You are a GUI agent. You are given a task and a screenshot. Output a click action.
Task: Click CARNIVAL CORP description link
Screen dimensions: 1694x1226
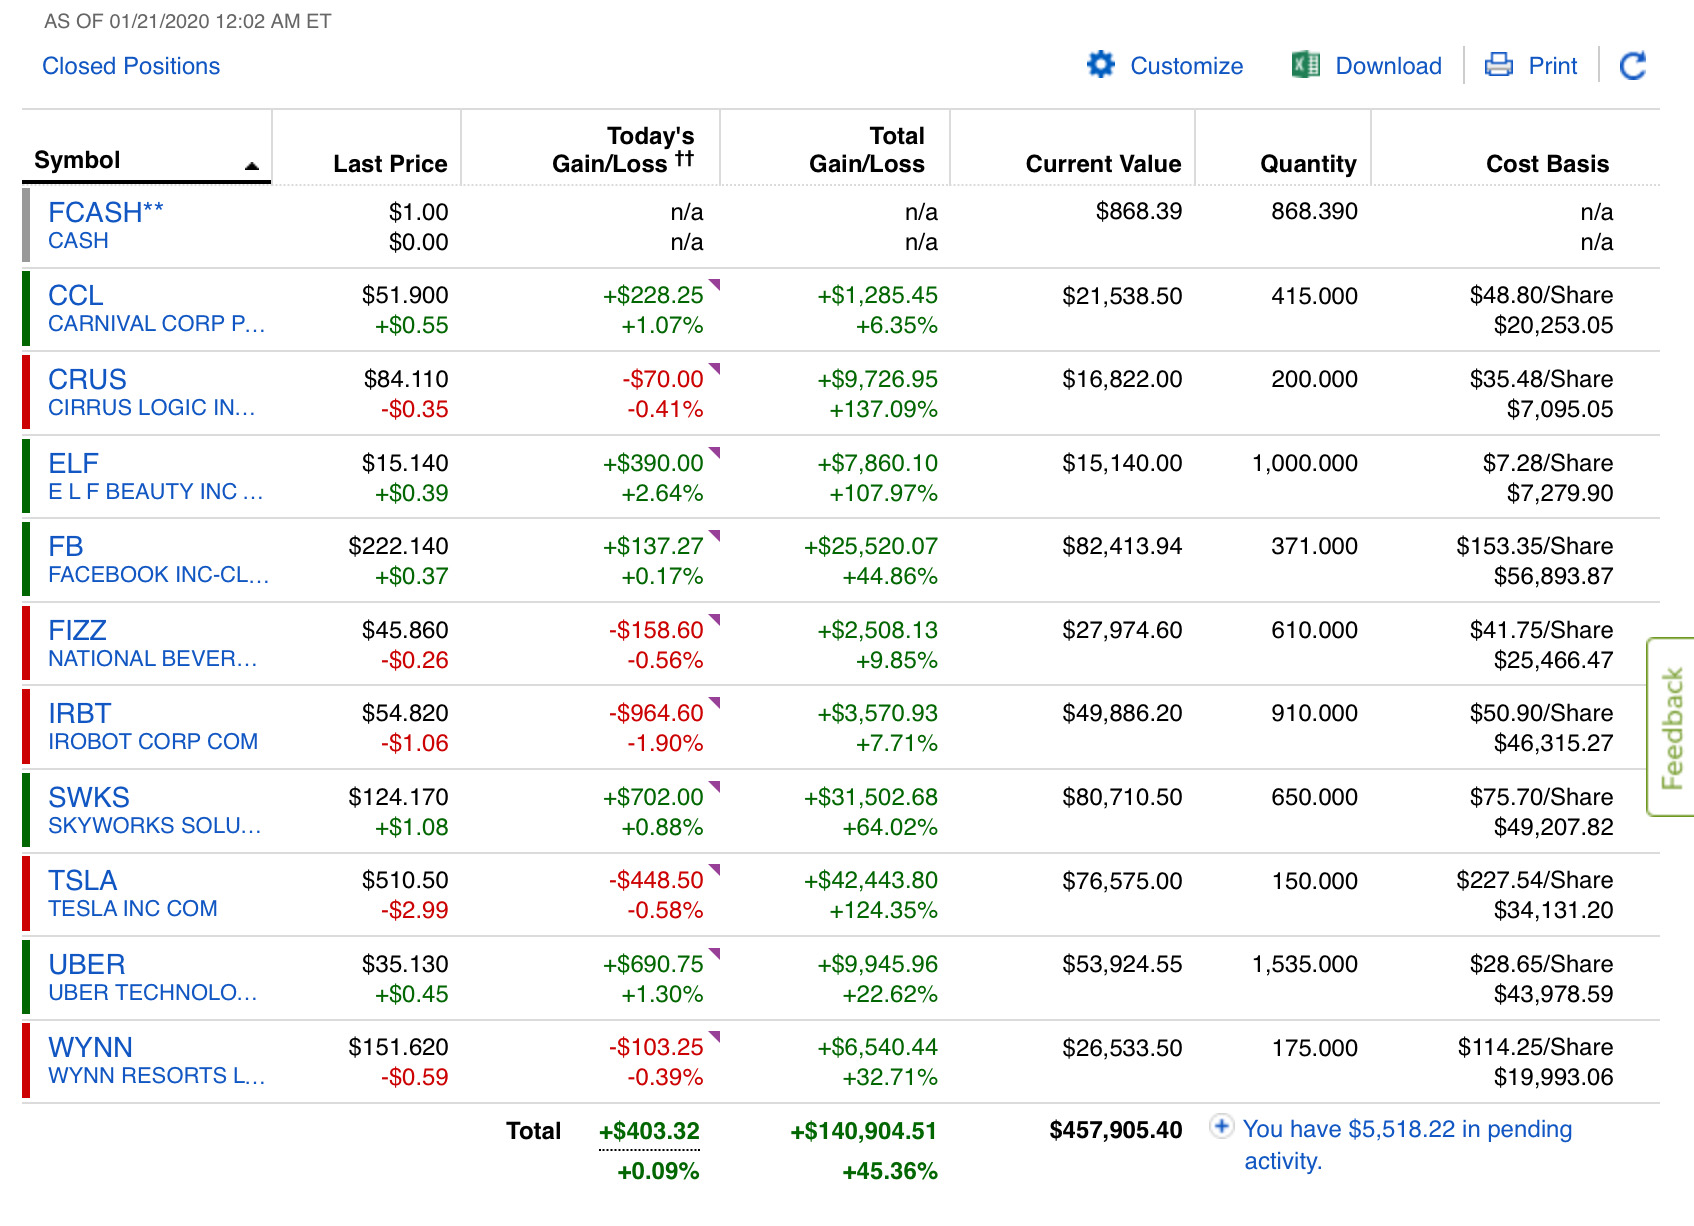[x=157, y=324]
